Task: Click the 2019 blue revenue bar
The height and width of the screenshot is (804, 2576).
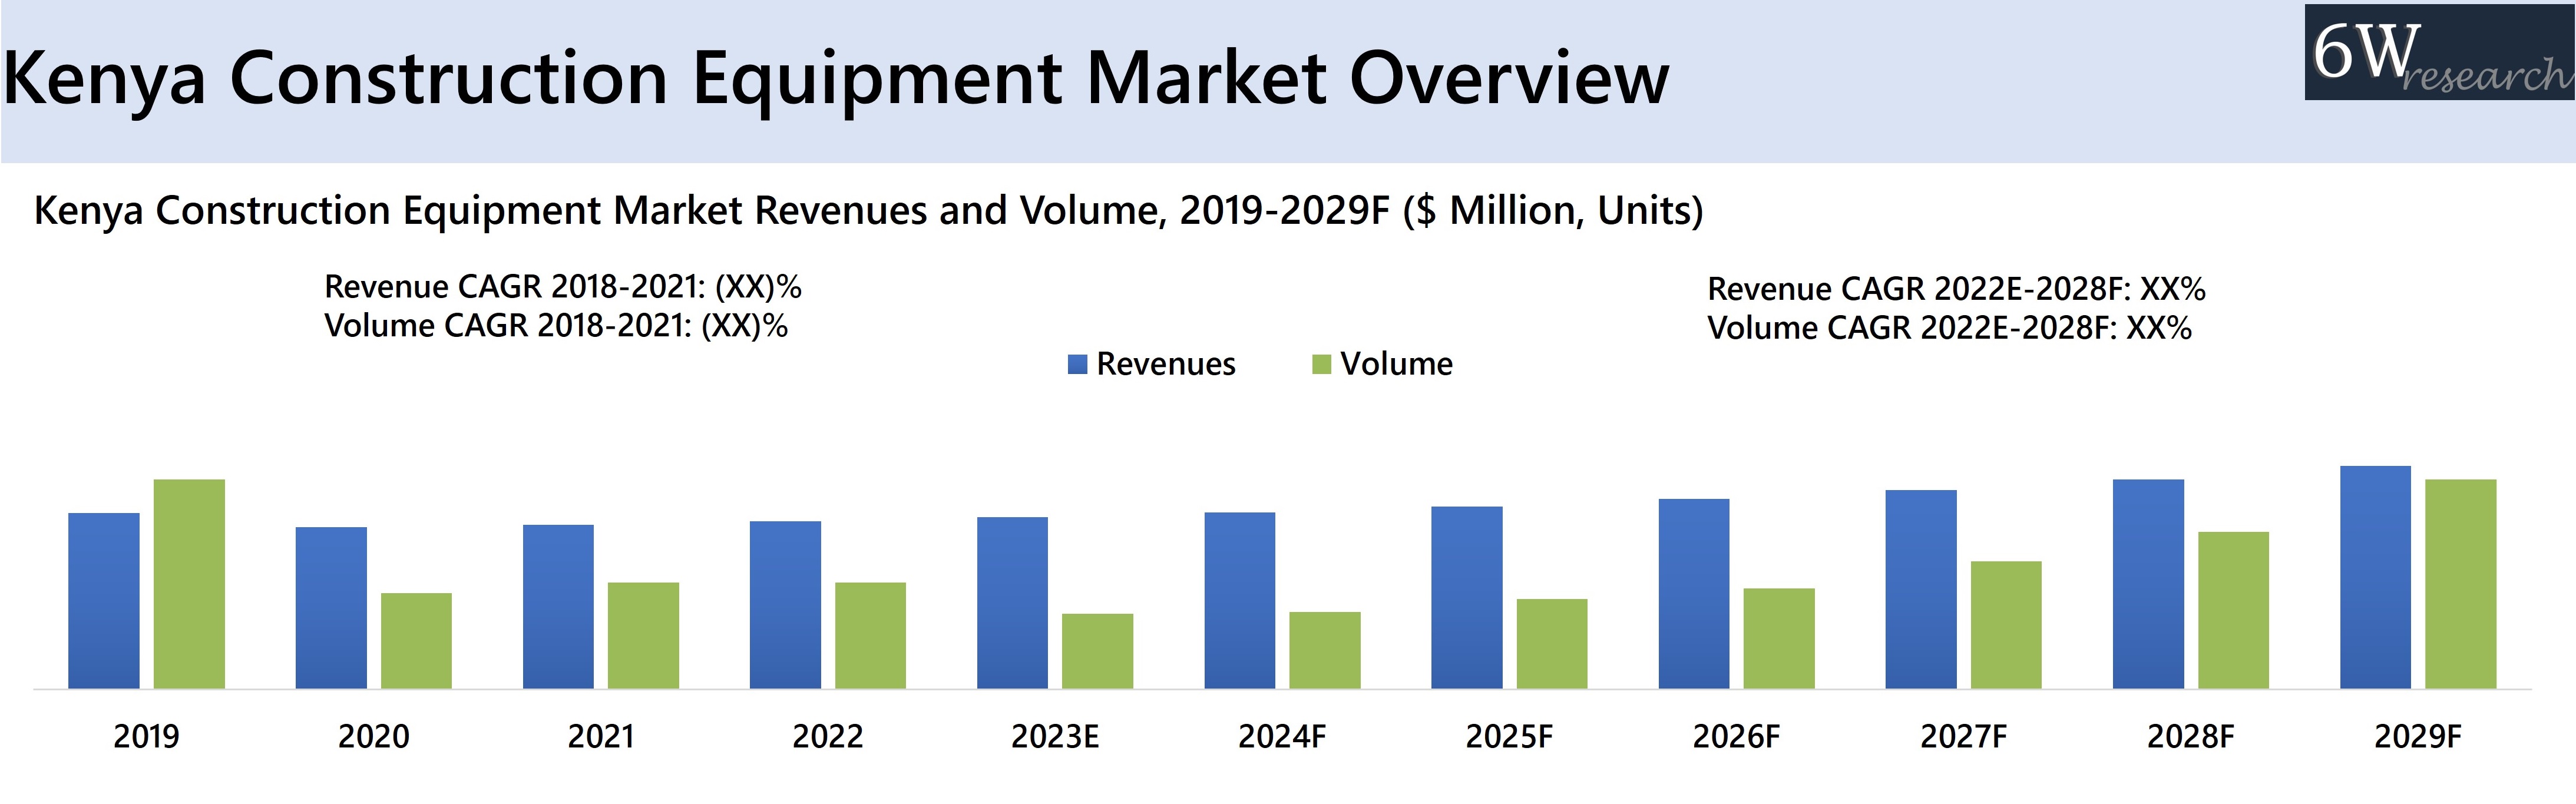Action: coord(104,600)
